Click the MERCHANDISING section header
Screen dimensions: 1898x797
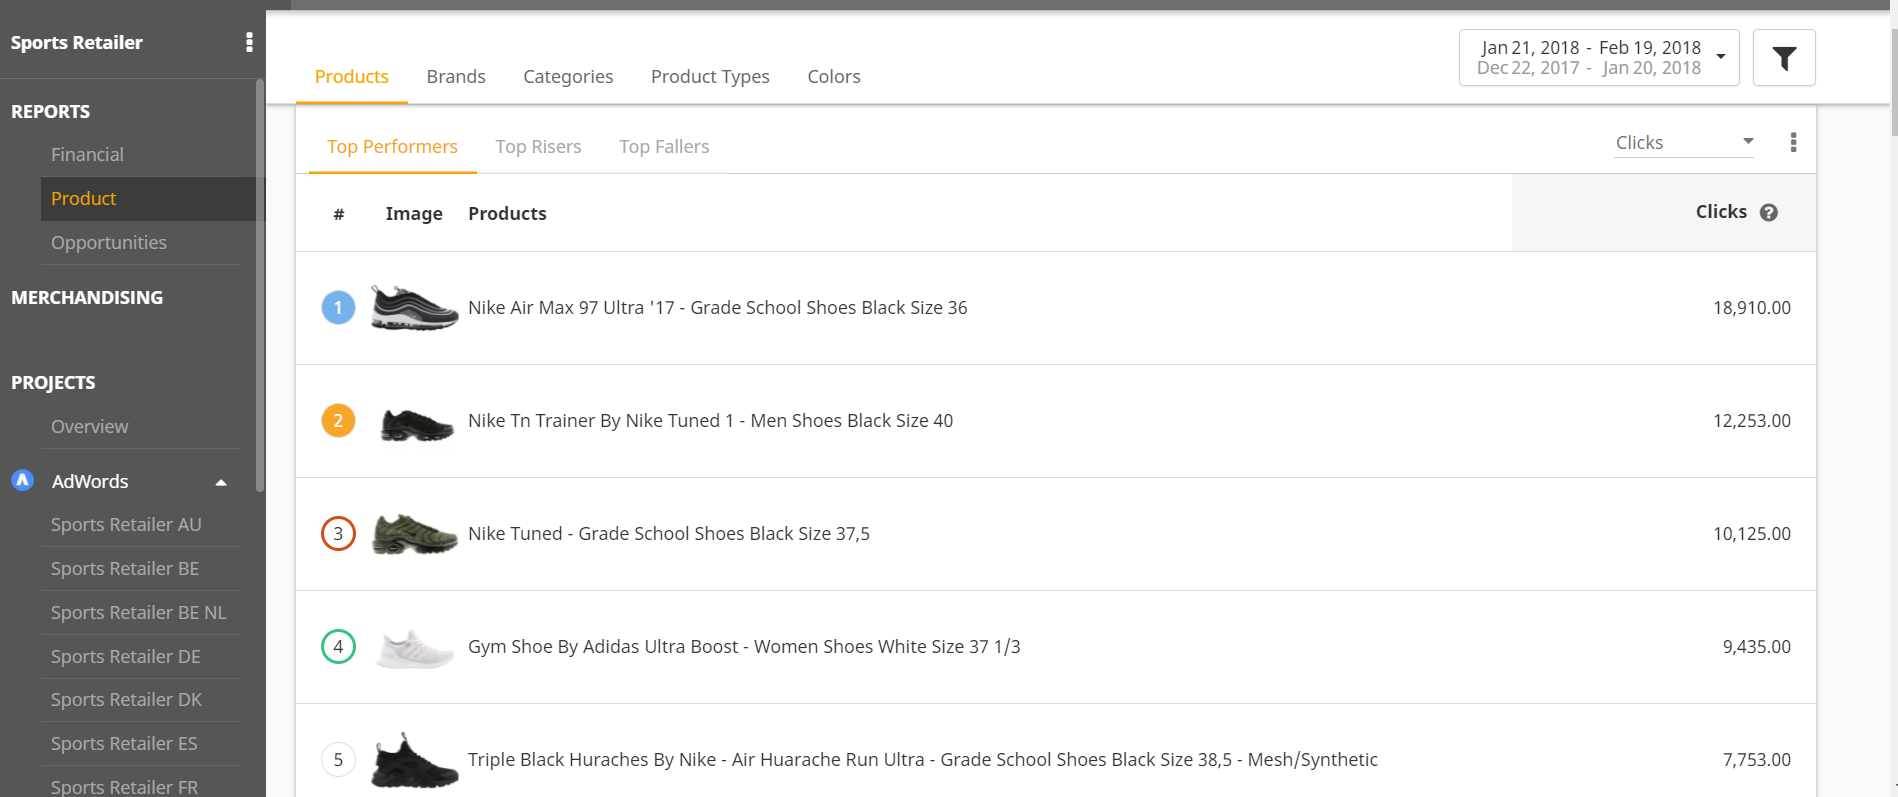(87, 298)
